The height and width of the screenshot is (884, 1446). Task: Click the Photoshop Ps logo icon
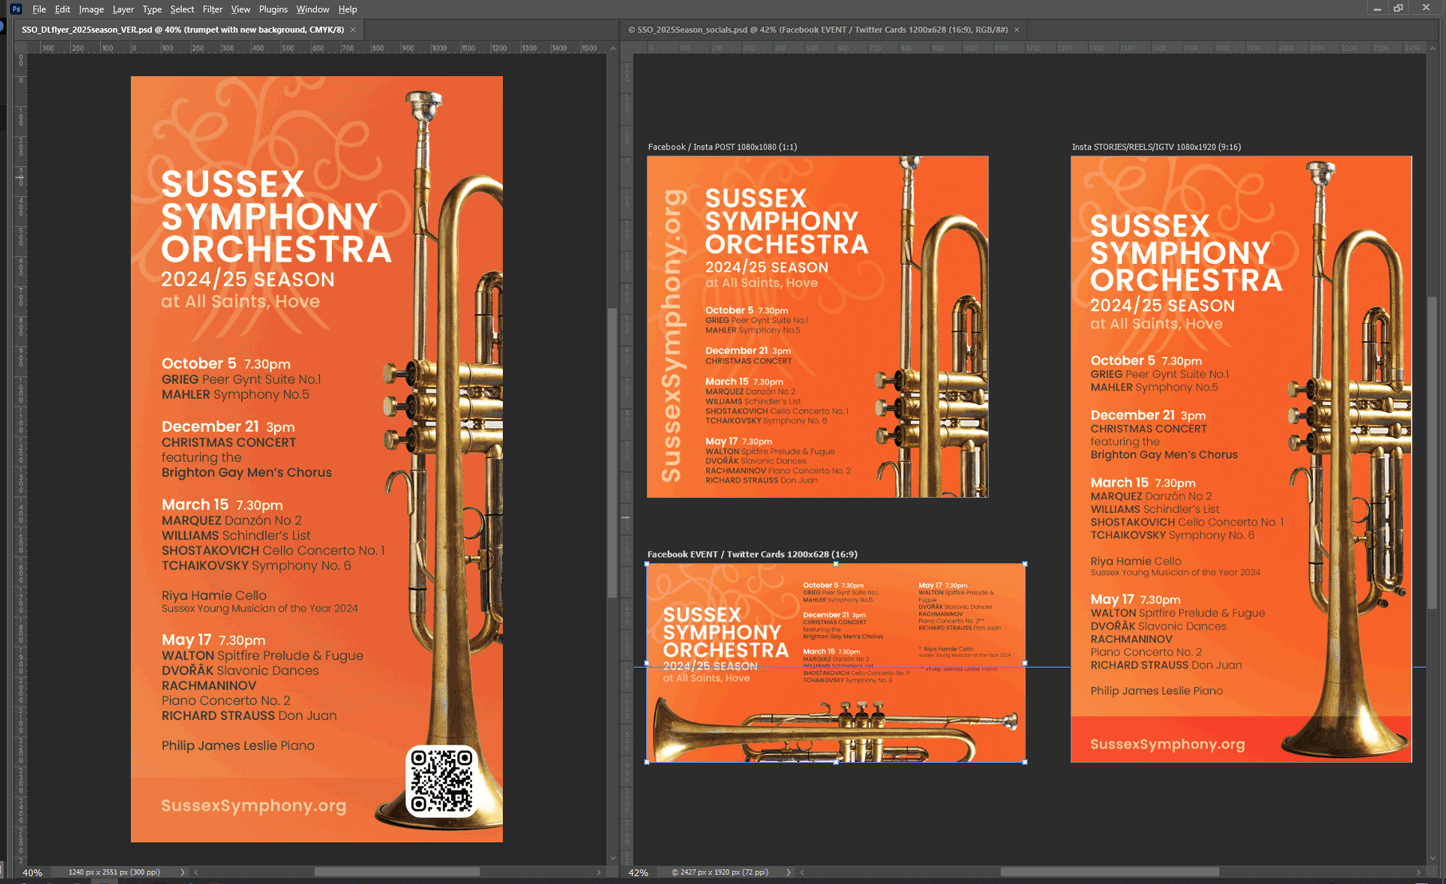click(x=16, y=8)
